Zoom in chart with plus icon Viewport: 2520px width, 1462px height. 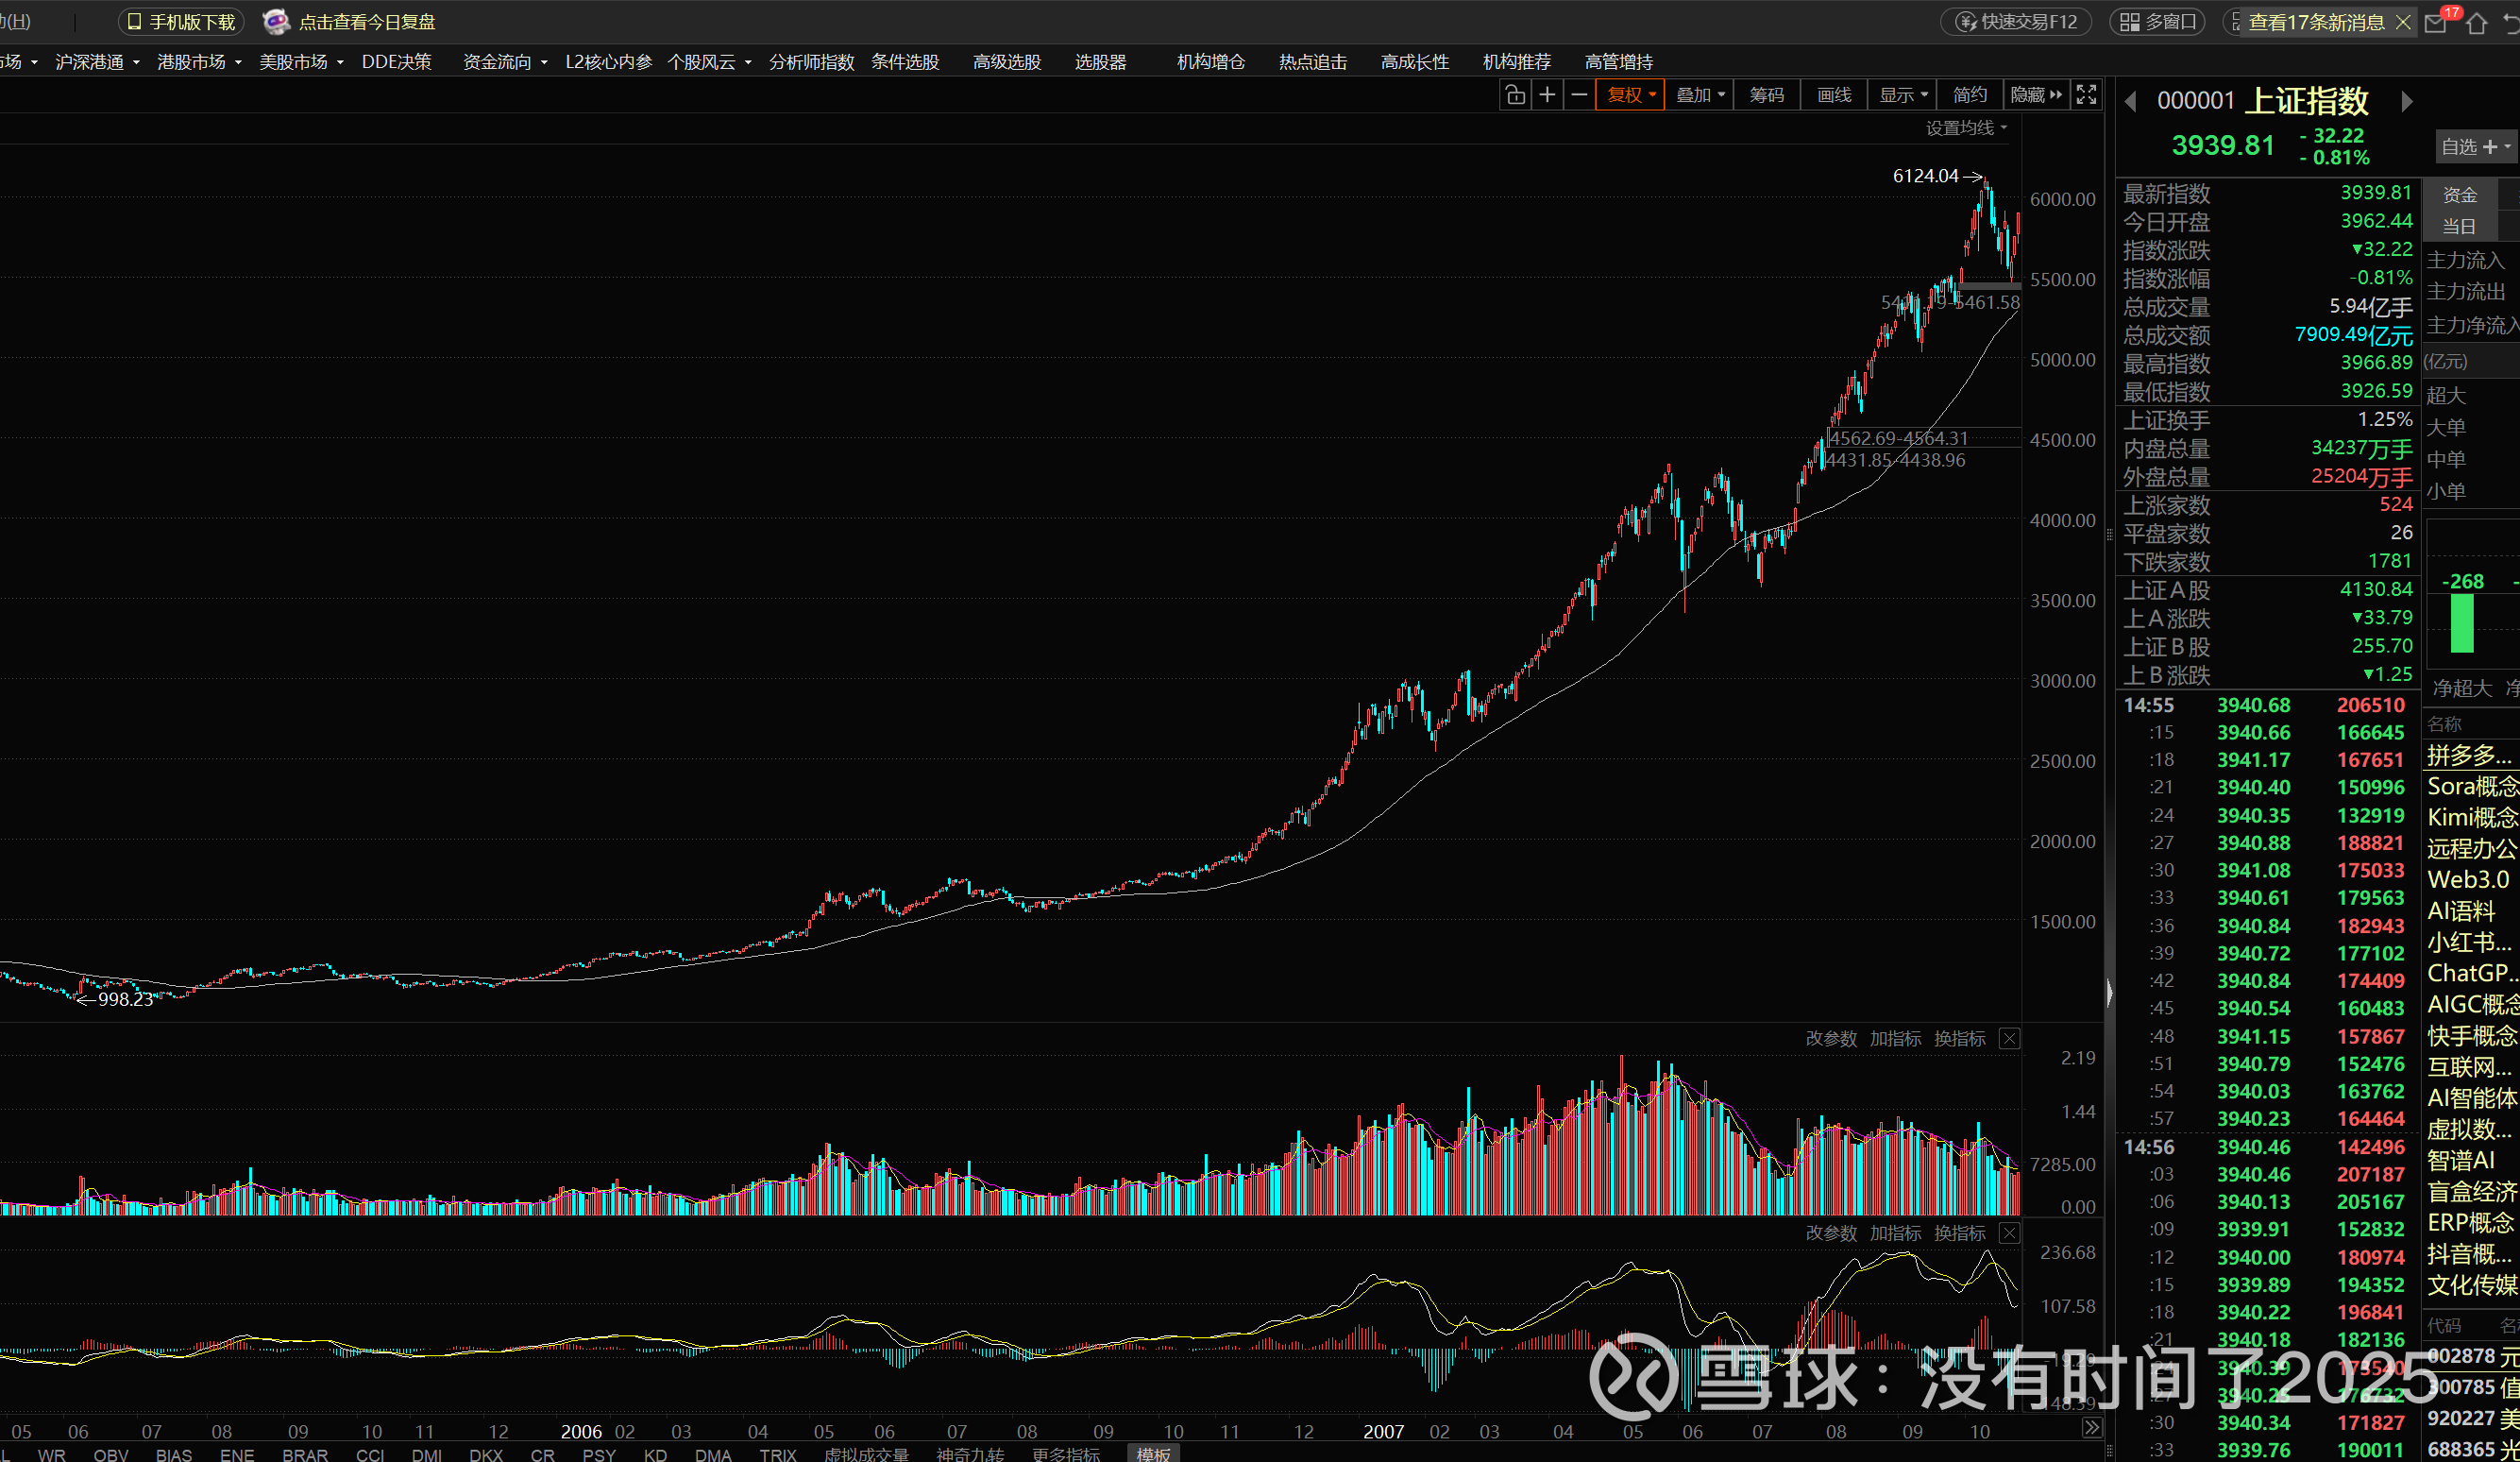point(1547,95)
